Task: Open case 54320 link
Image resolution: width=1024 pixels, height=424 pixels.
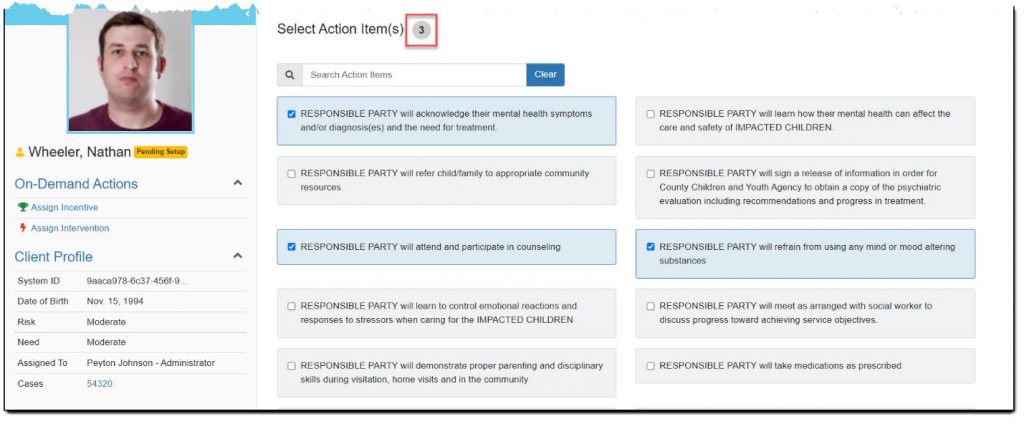Action: (100, 383)
